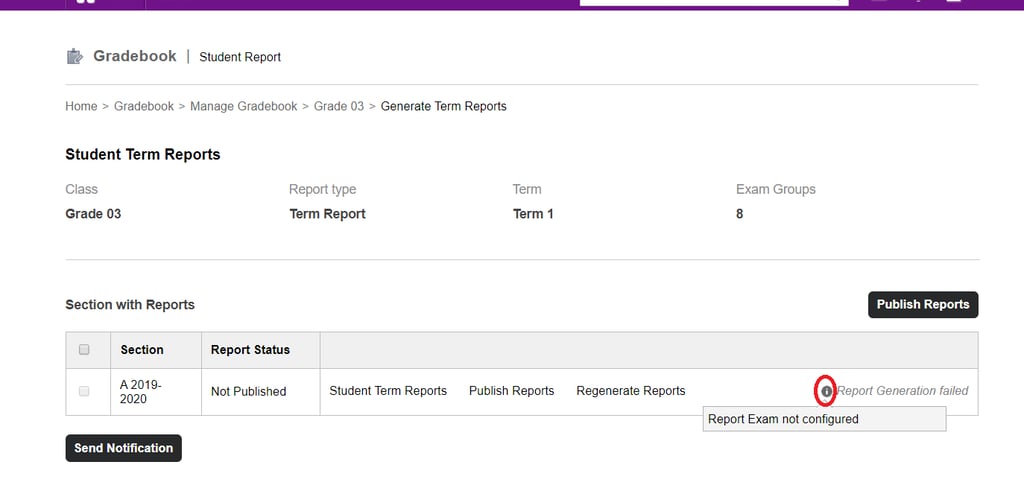Click the Gradebook icon beside the page title
Image resolution: width=1024 pixels, height=478 pixels.
[x=74, y=57]
